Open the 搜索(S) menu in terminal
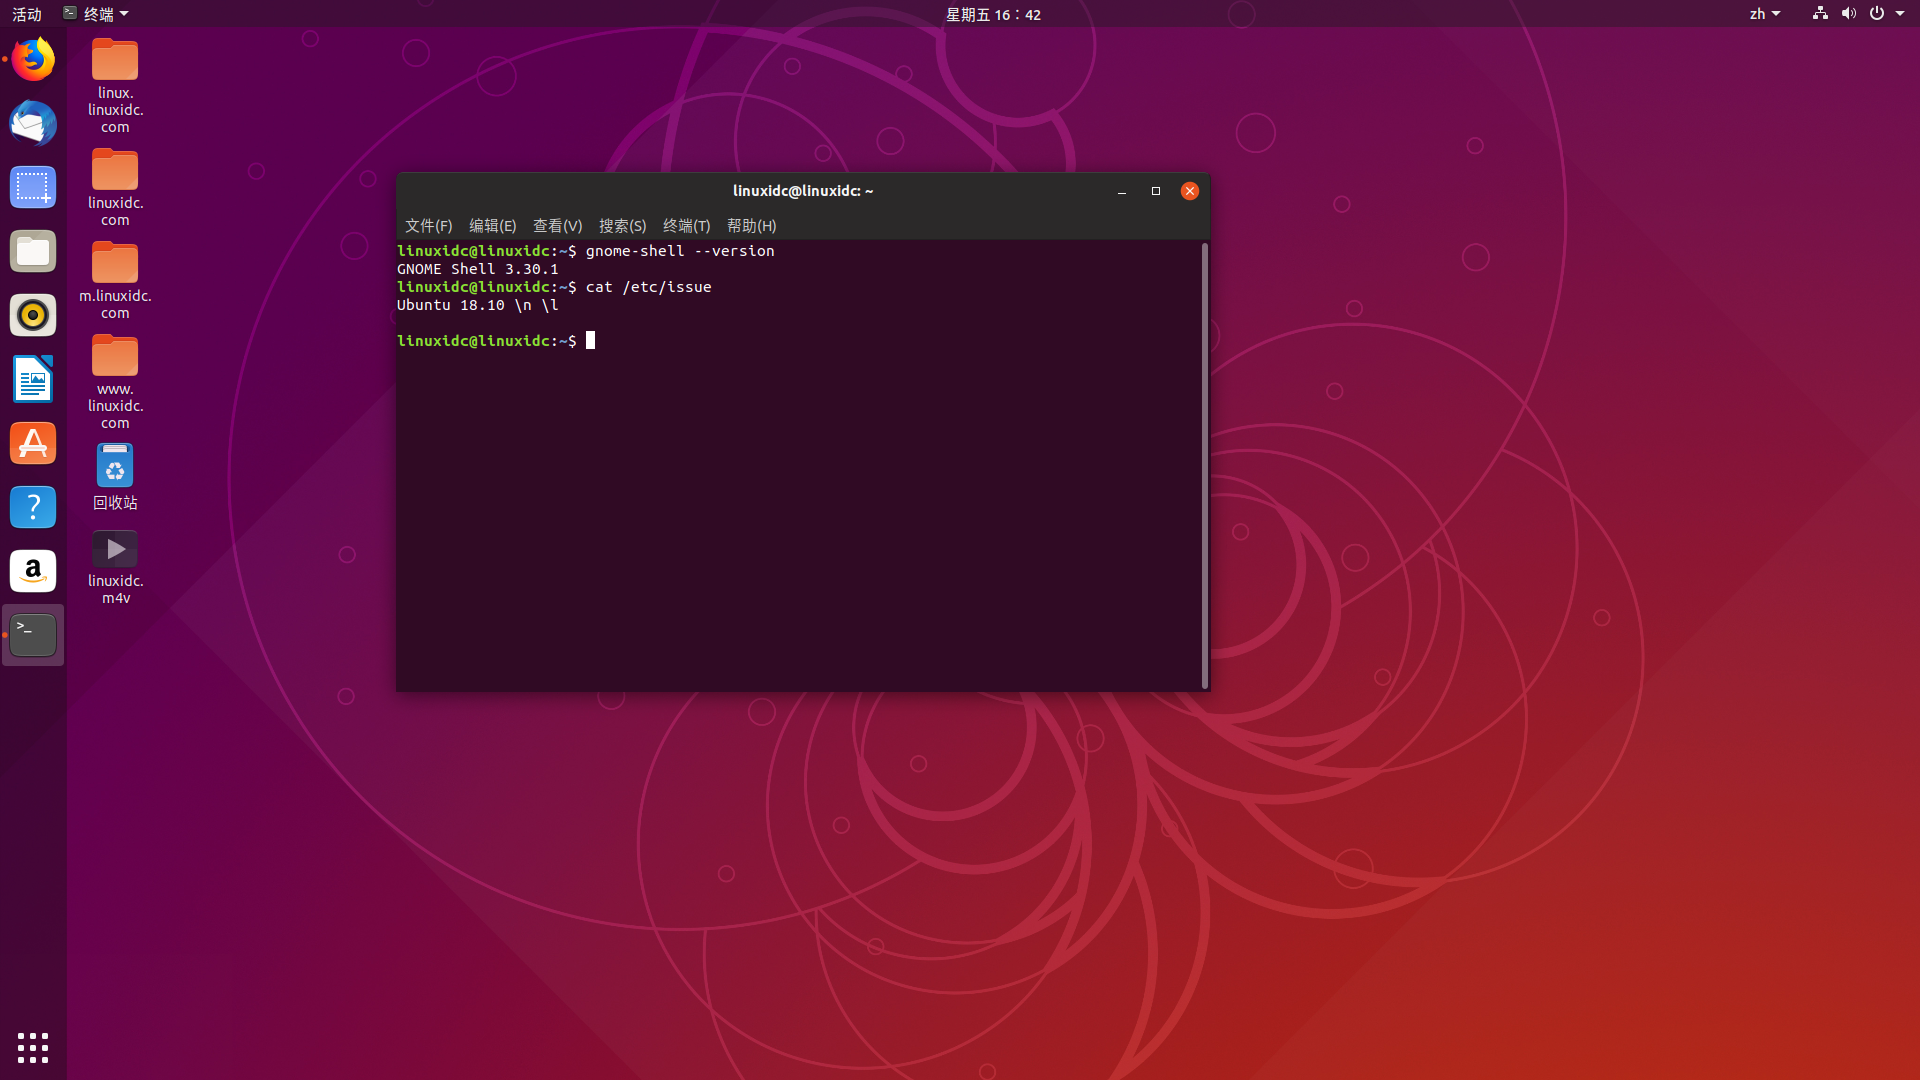Image resolution: width=1920 pixels, height=1080 pixels. point(622,226)
